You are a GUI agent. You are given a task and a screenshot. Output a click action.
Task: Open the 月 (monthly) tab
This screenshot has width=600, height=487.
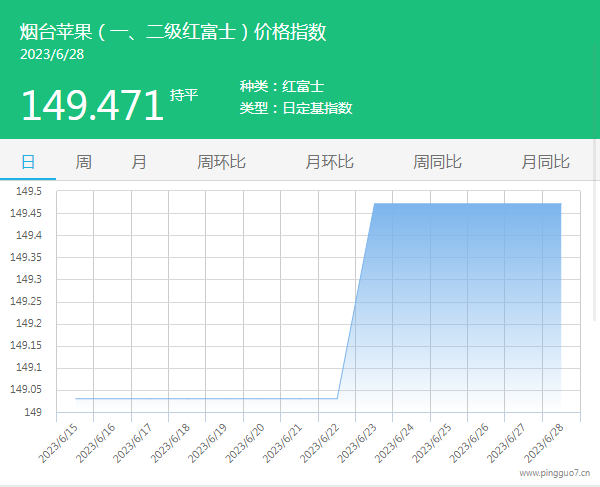[139, 162]
